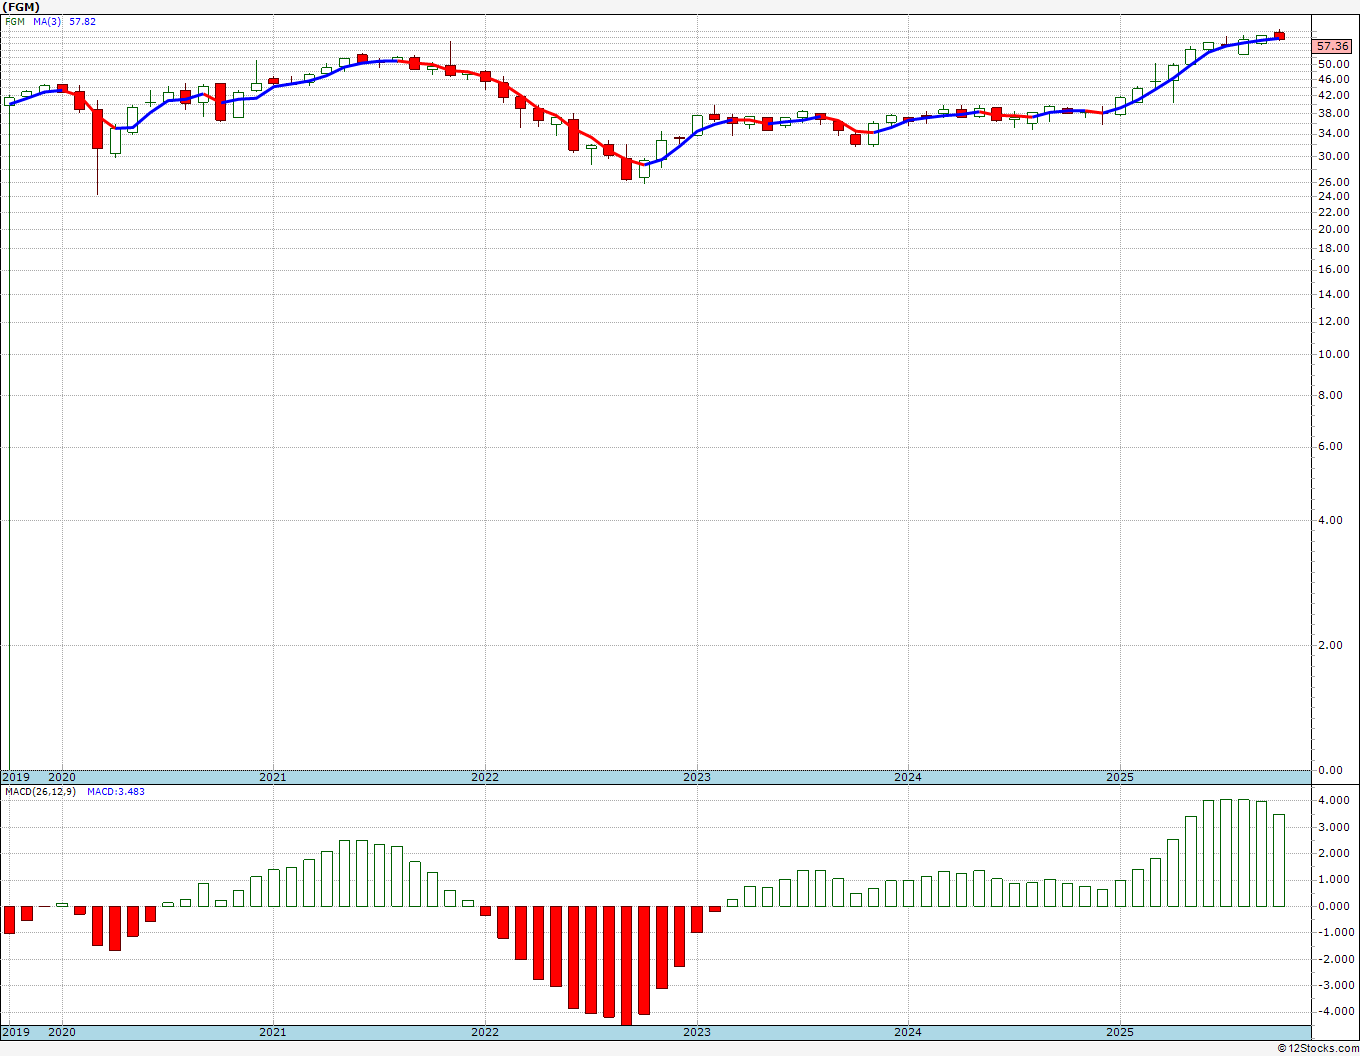Select 42.00 on the price axis
Screen dimensions: 1360x1056
click(x=1334, y=96)
